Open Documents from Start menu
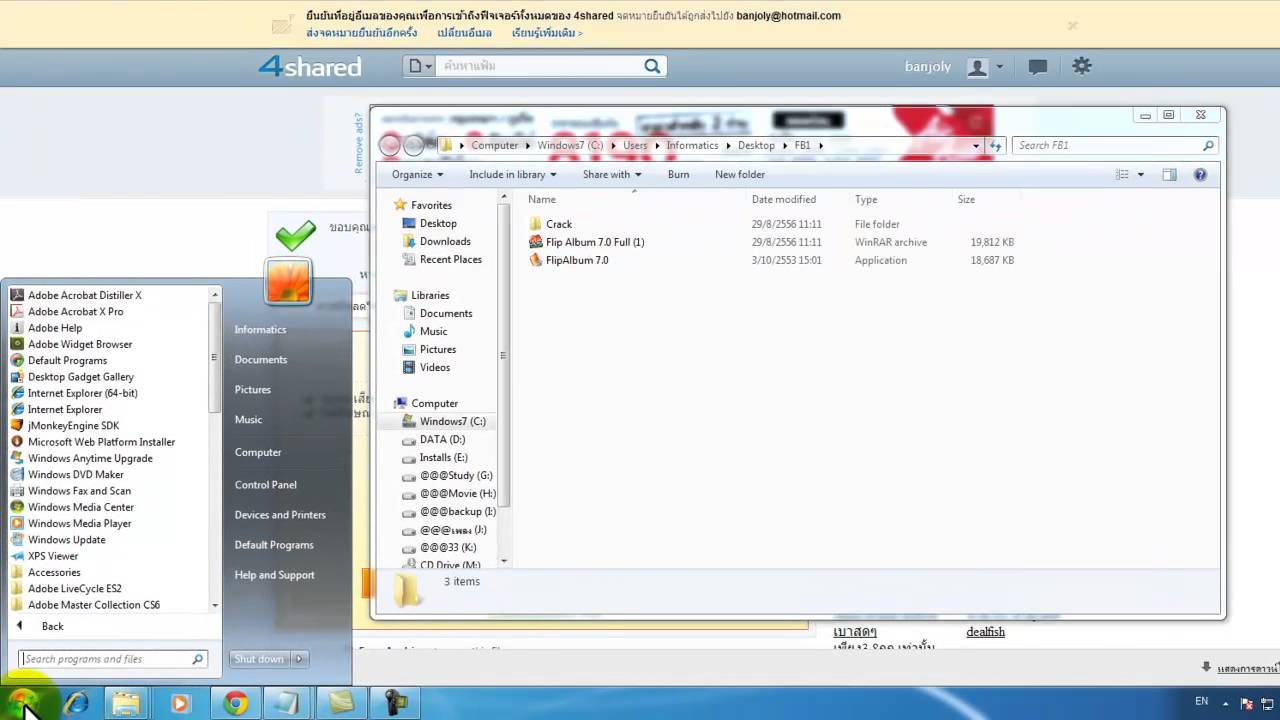The width and height of the screenshot is (1280, 720). tap(260, 359)
